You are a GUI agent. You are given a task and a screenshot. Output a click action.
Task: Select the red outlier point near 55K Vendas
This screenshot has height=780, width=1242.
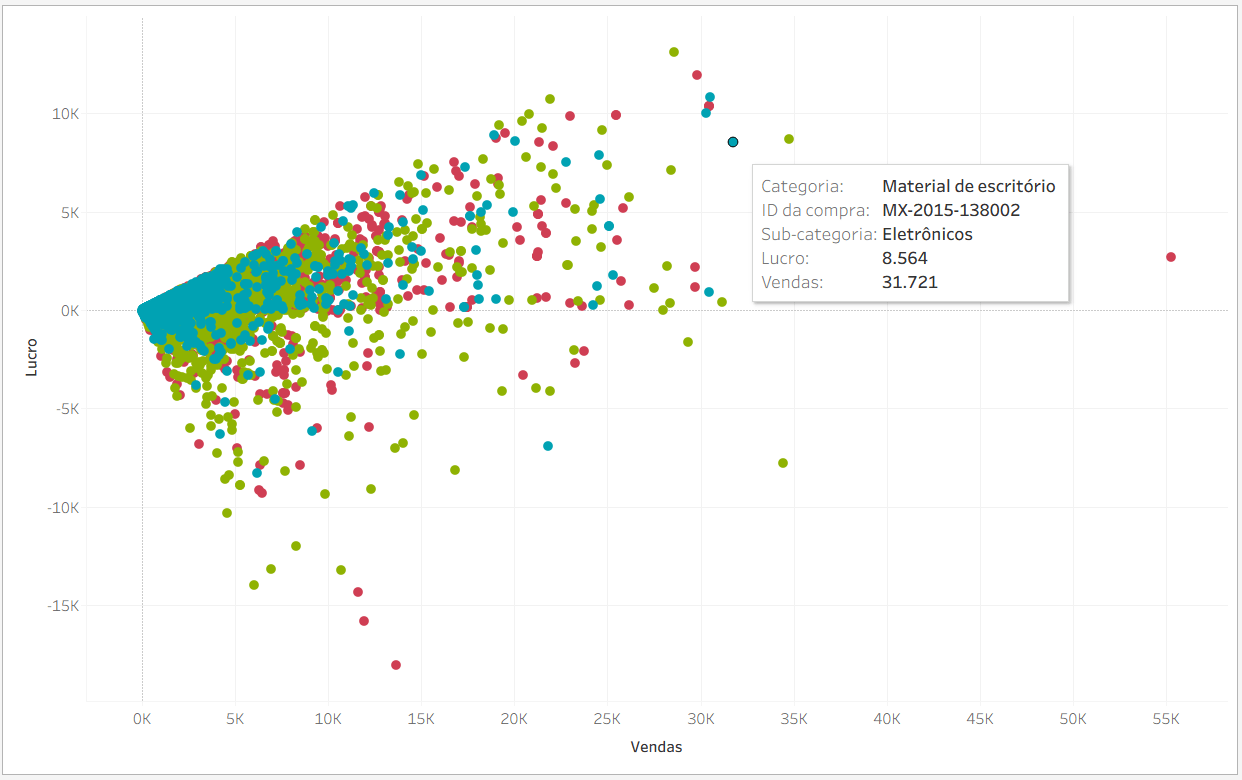pos(1171,257)
